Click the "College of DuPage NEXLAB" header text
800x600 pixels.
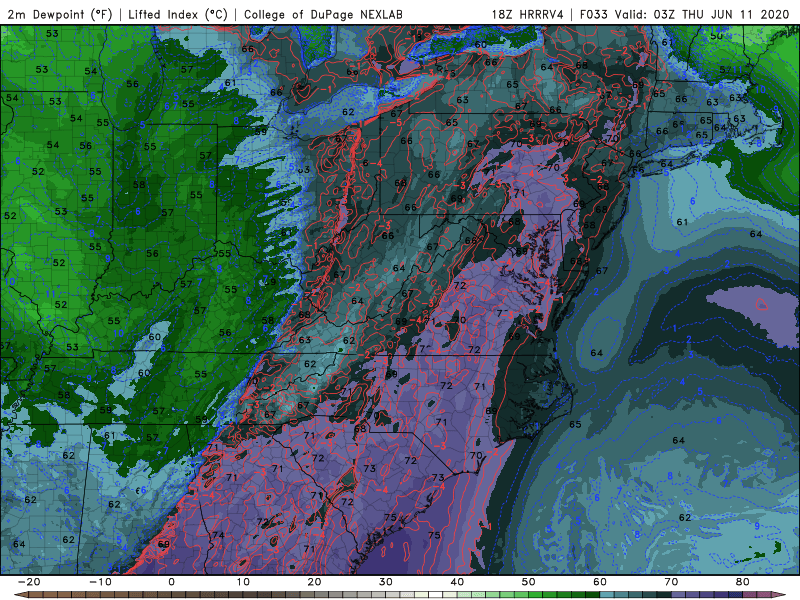323,14
